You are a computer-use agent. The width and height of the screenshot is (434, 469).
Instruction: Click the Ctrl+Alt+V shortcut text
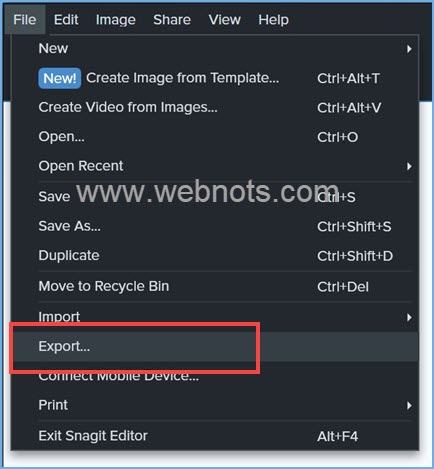tap(349, 108)
